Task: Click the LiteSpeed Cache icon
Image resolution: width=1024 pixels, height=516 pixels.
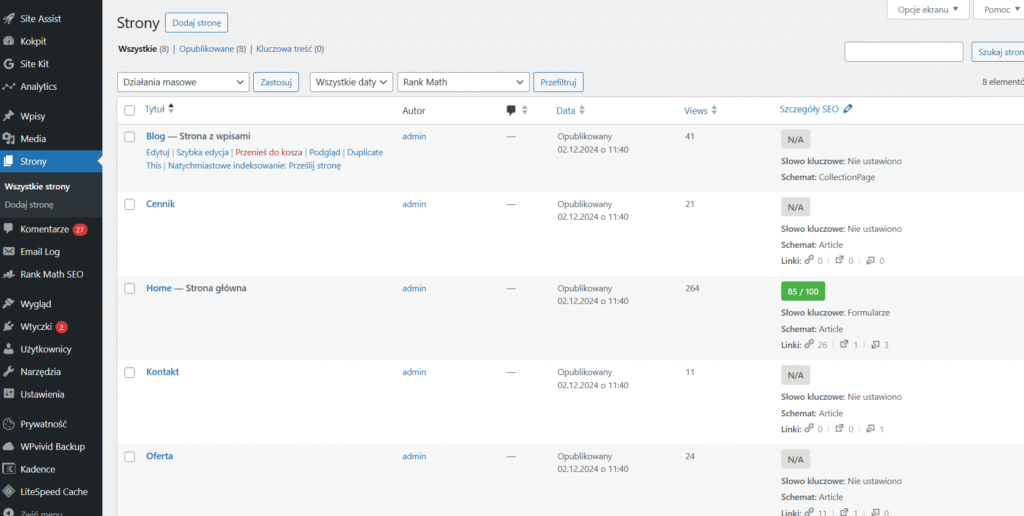Action: pyautogui.click(x=9, y=492)
